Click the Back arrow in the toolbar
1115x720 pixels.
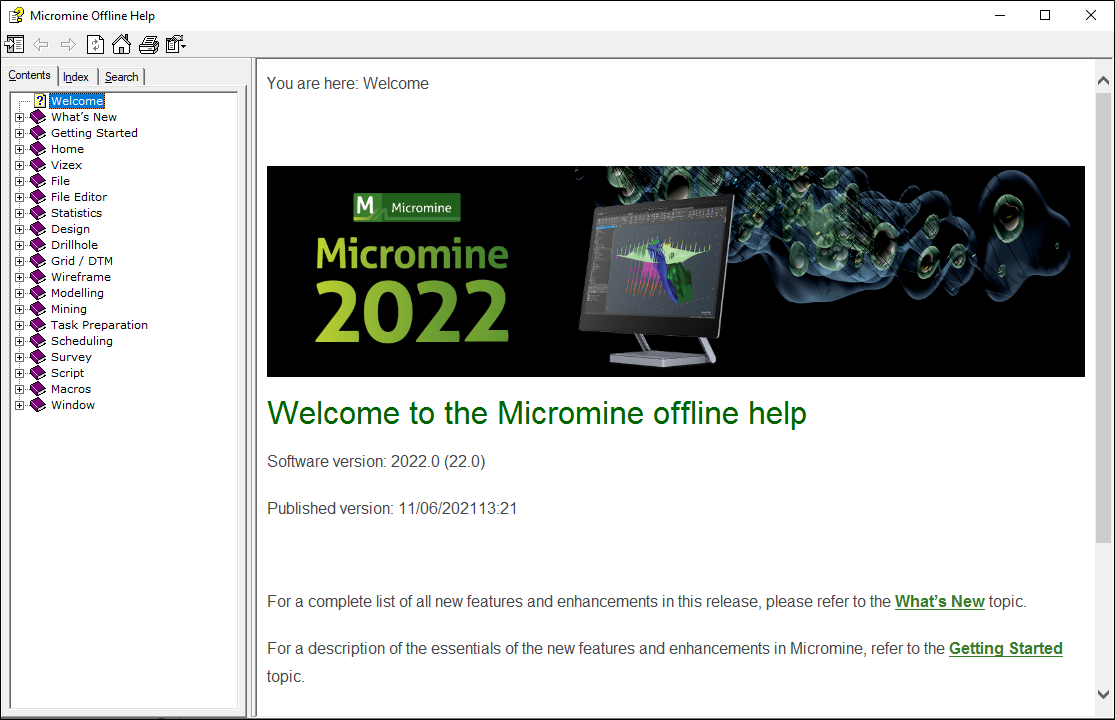pos(40,44)
